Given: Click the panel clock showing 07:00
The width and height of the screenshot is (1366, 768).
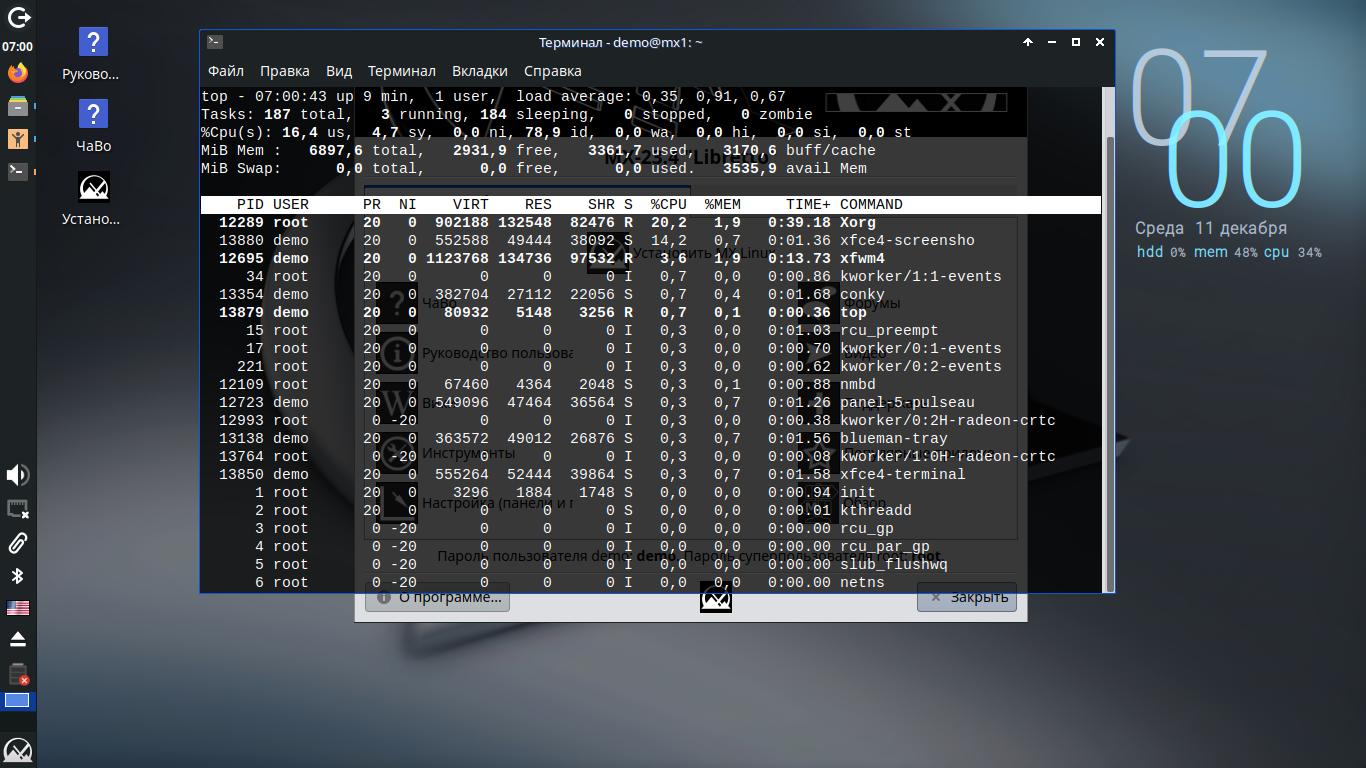Looking at the screenshot, I should pyautogui.click(x=17, y=46).
